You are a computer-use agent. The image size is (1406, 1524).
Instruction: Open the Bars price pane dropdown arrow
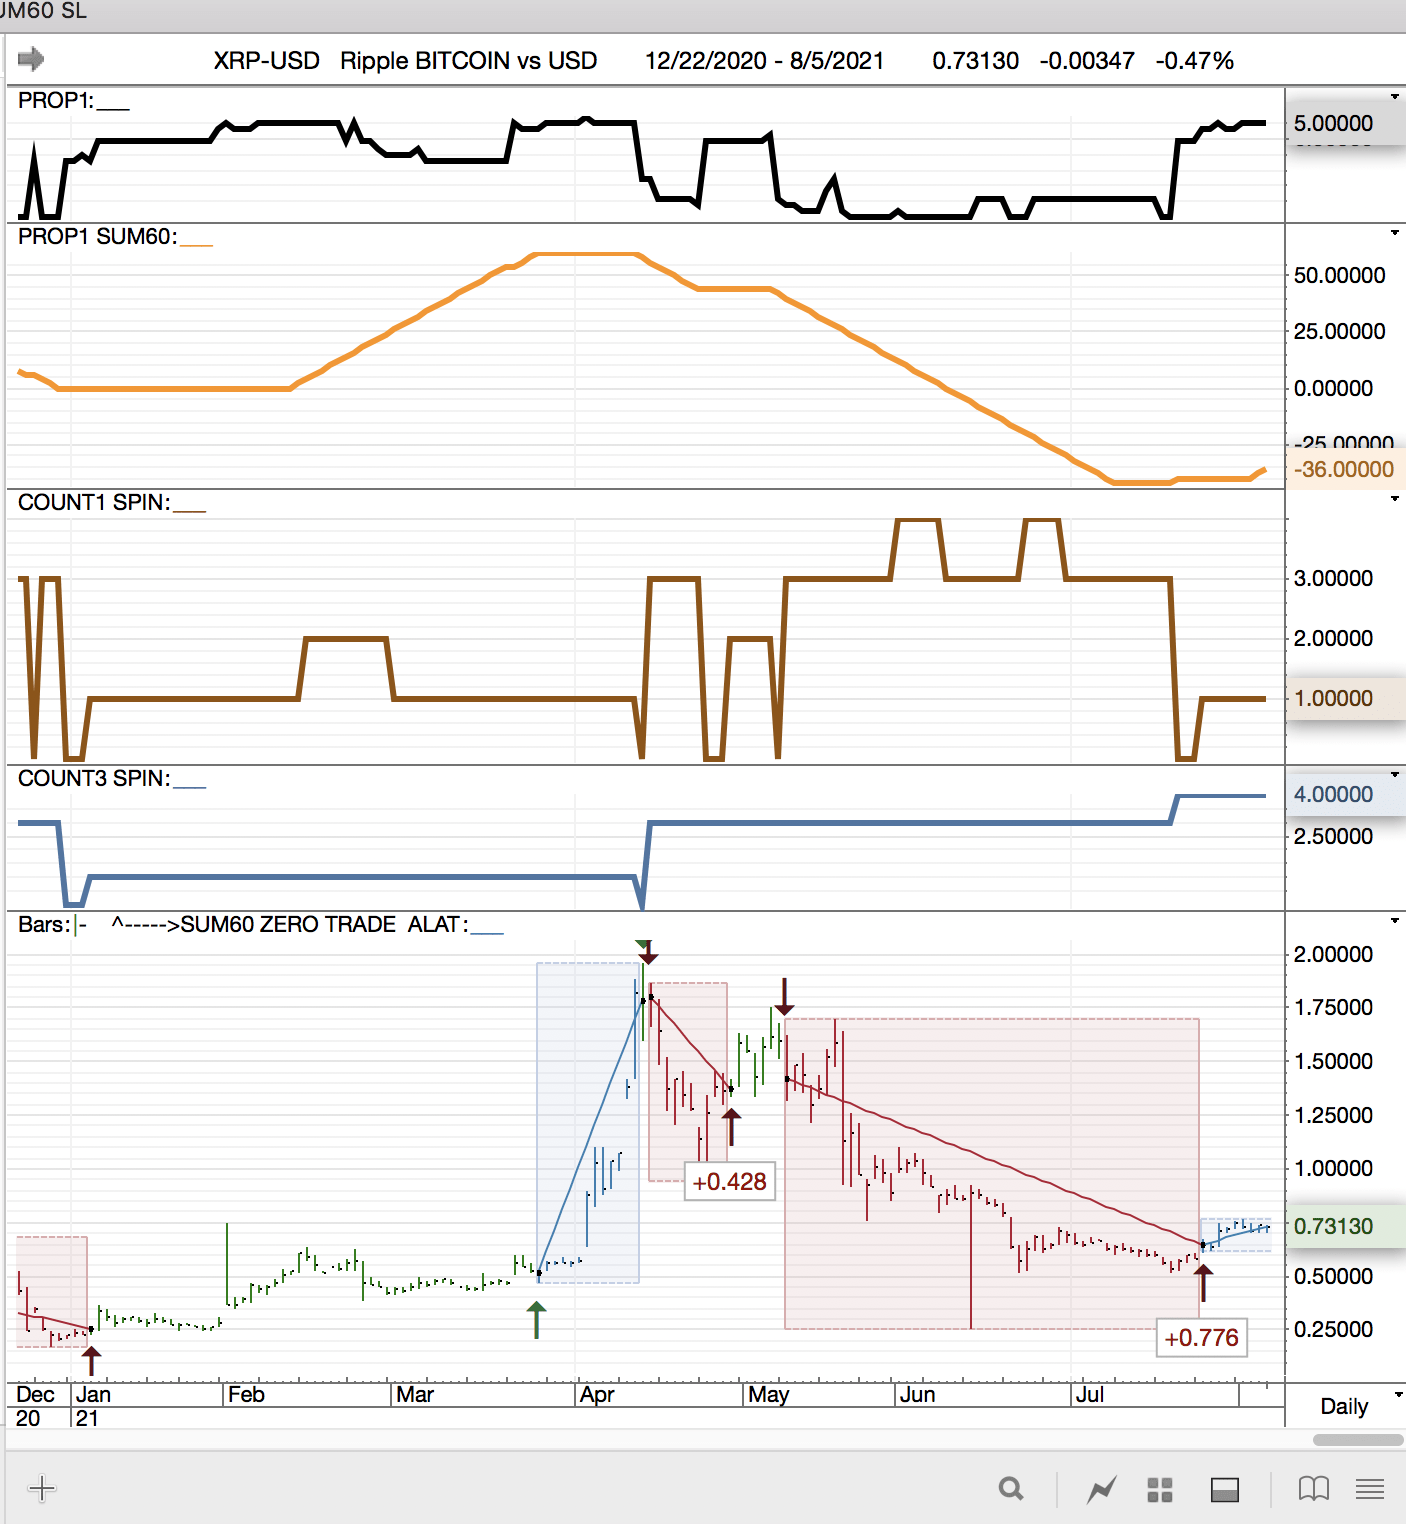[1395, 921]
